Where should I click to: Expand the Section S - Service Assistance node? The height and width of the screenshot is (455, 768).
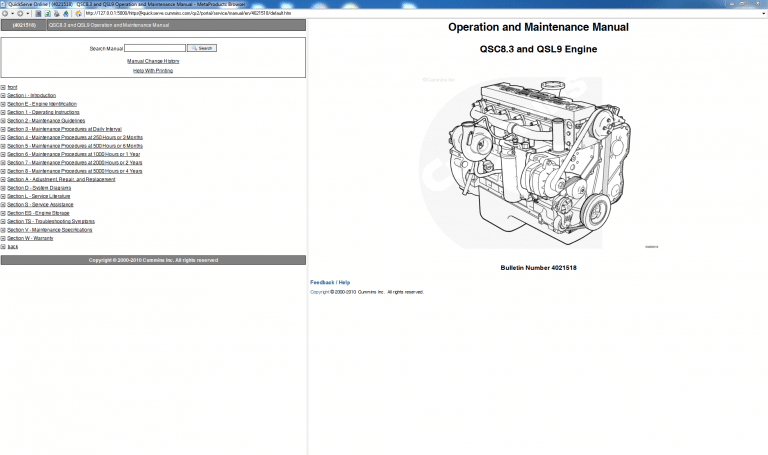3,205
